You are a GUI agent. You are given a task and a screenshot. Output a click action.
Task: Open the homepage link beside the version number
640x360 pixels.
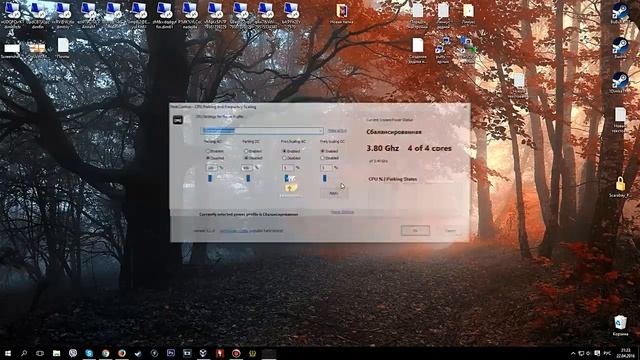[234, 231]
